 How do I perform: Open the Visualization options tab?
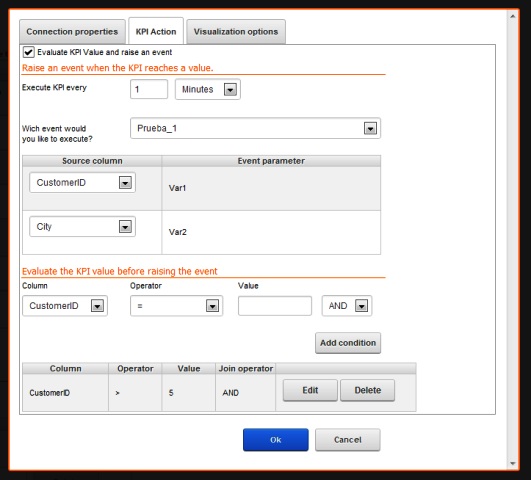click(236, 32)
